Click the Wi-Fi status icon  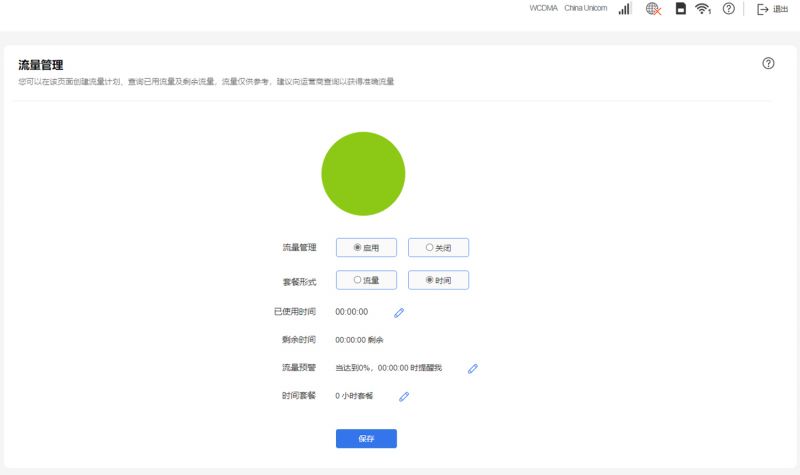[x=703, y=9]
